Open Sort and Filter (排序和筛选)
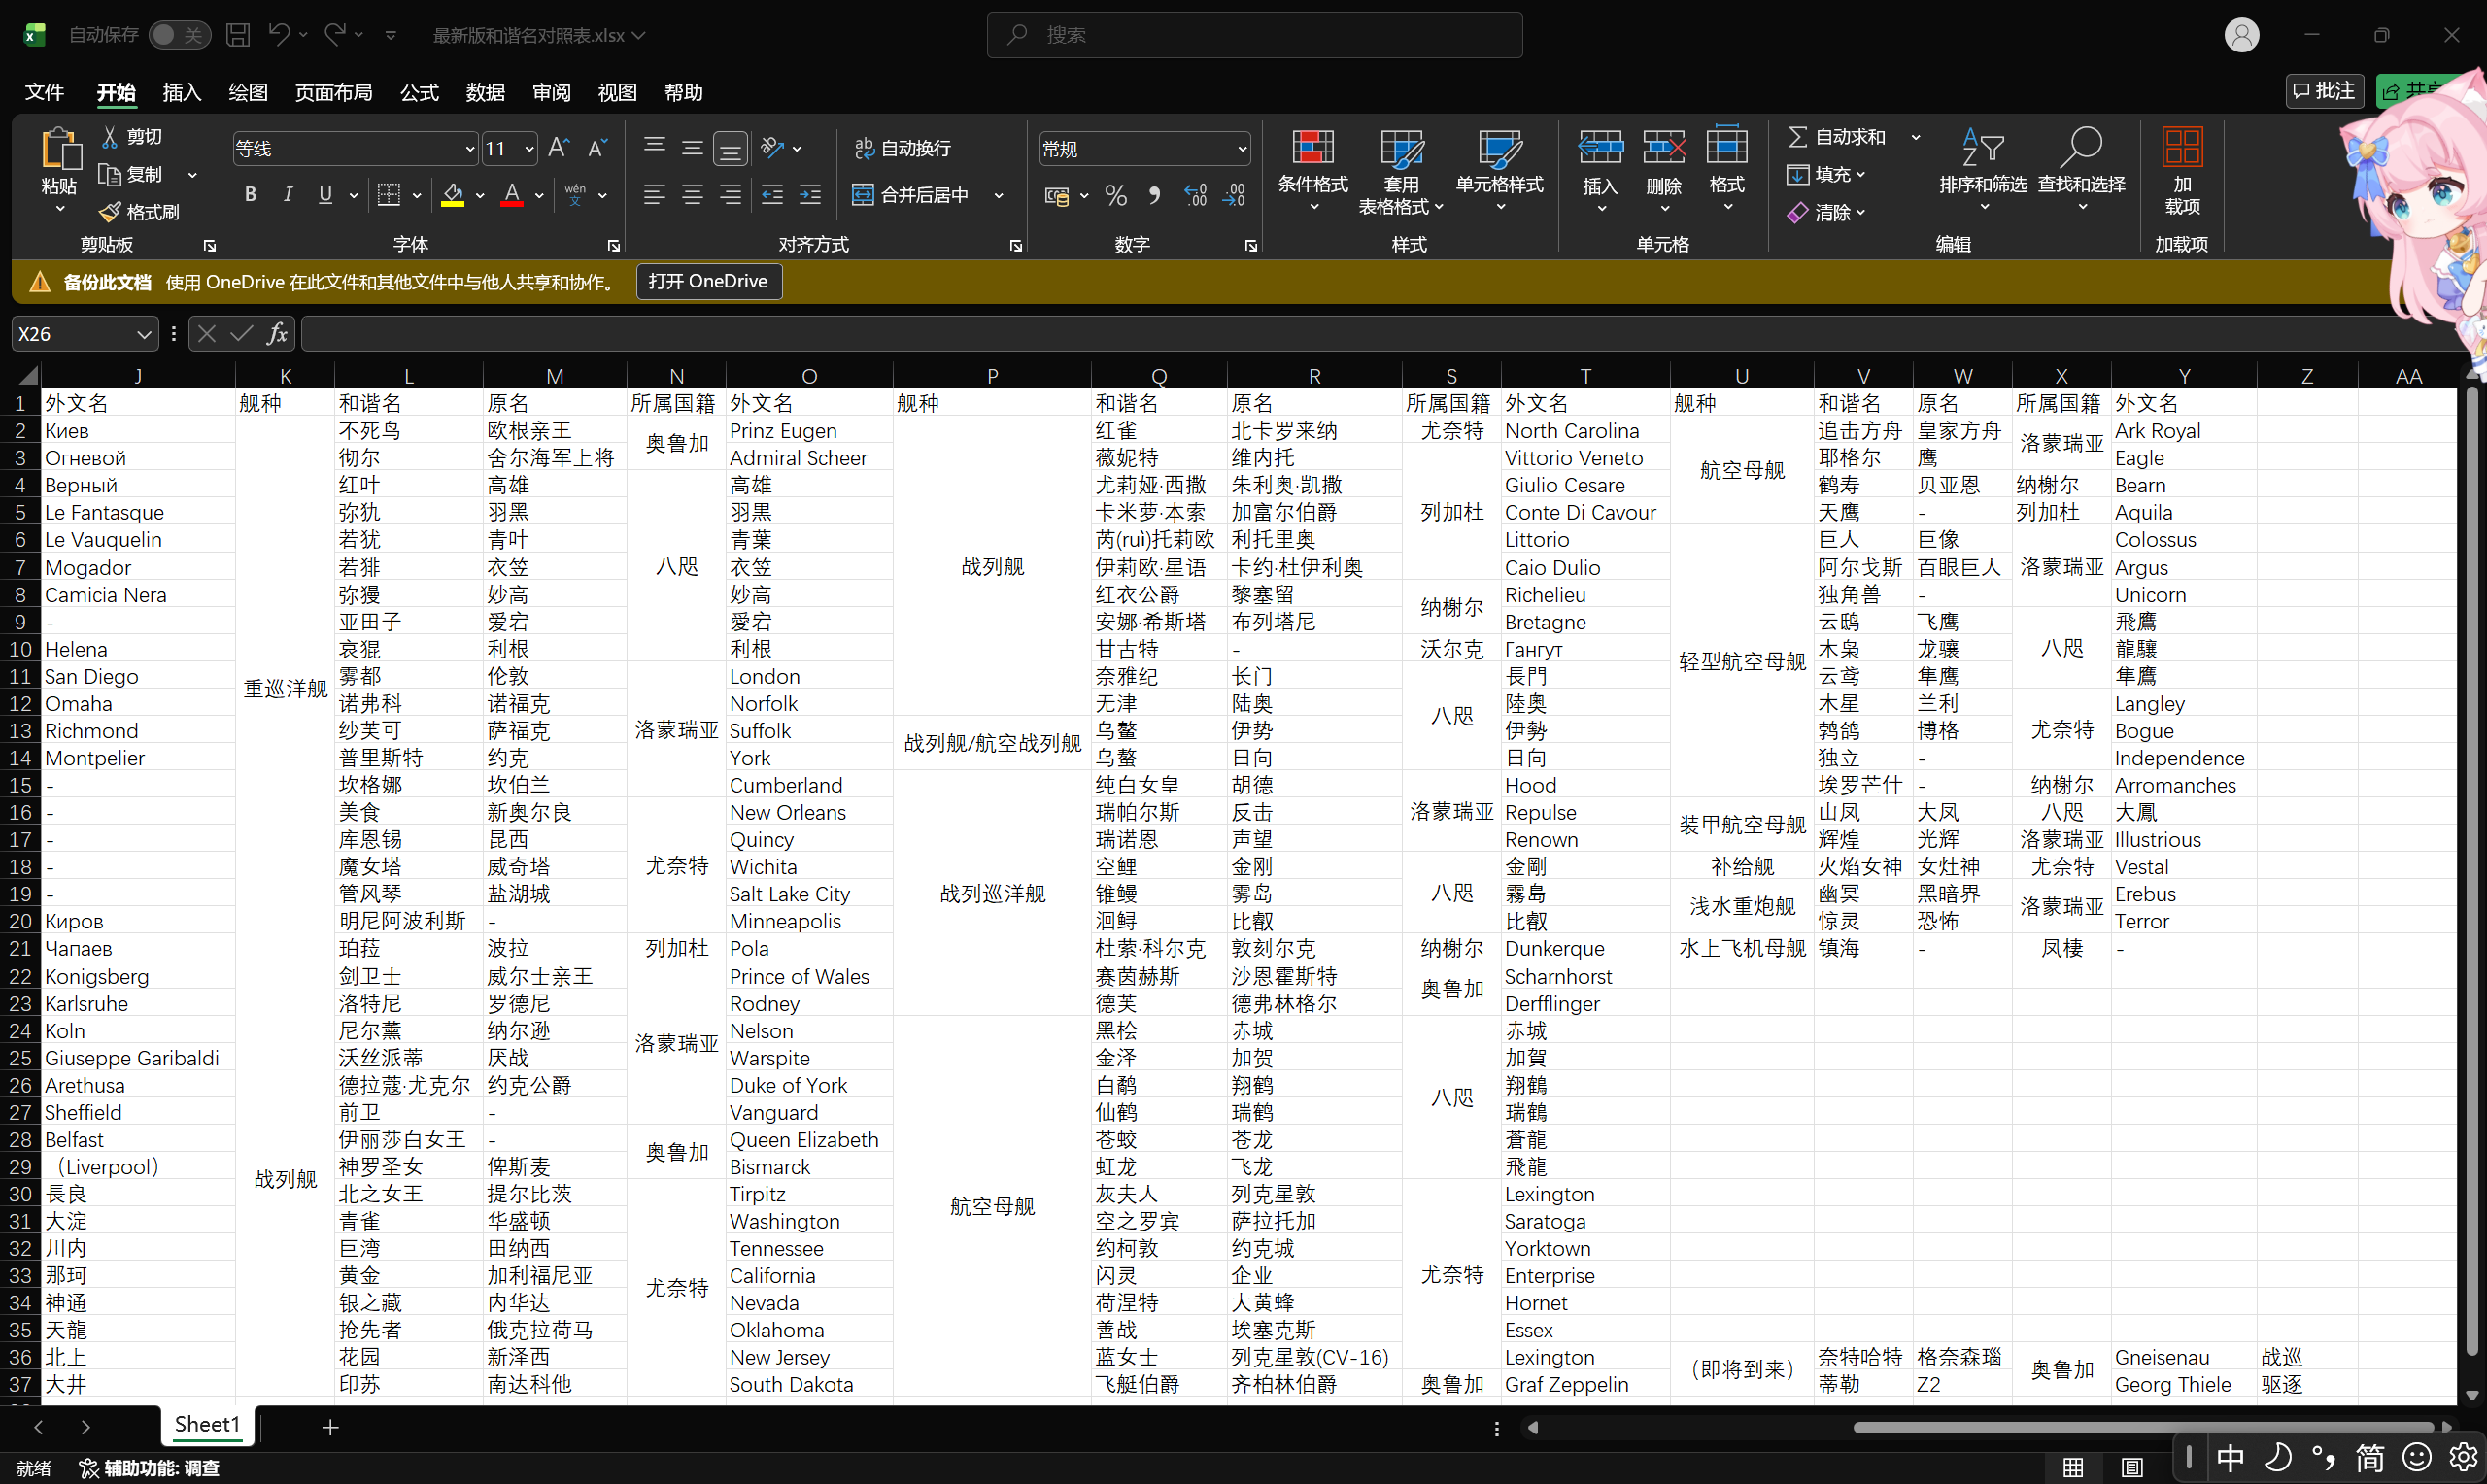 click(x=1982, y=170)
